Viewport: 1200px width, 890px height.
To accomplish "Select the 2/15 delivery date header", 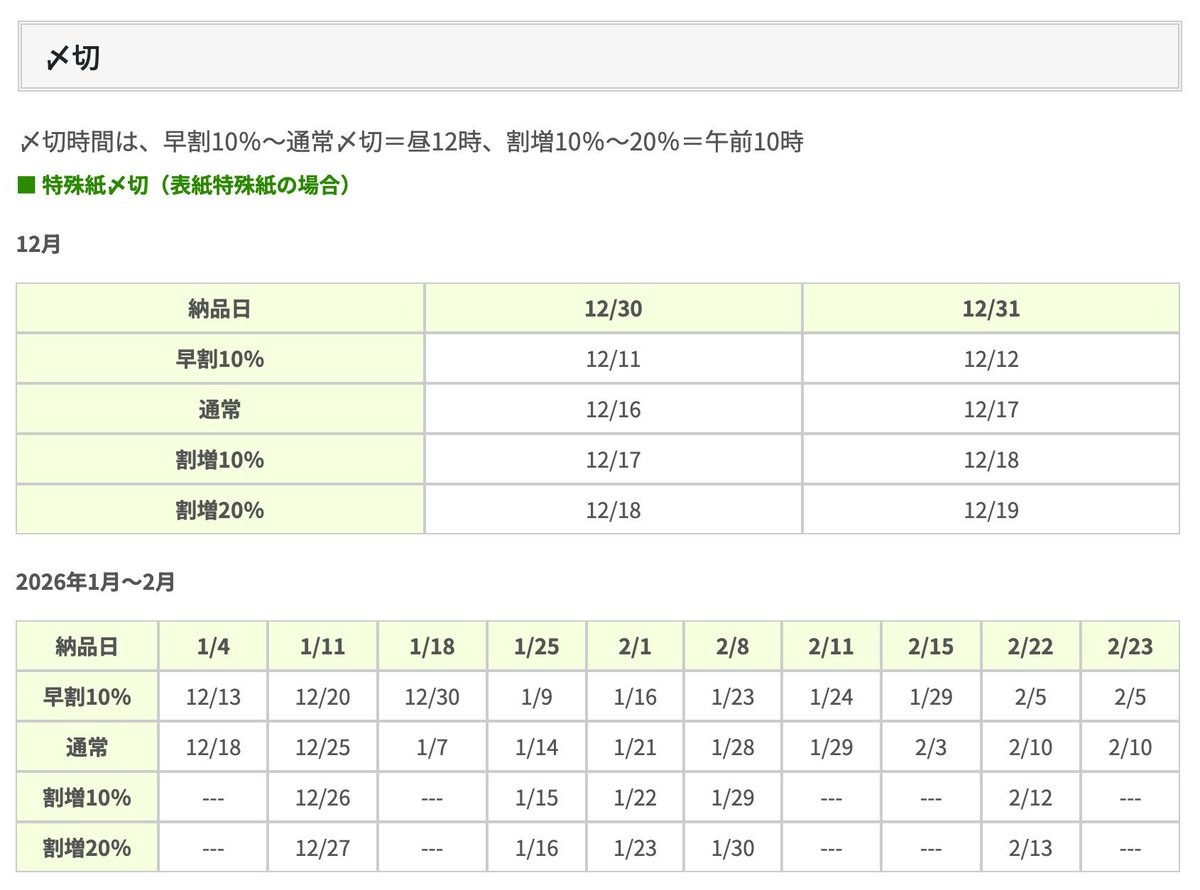I will [931, 647].
